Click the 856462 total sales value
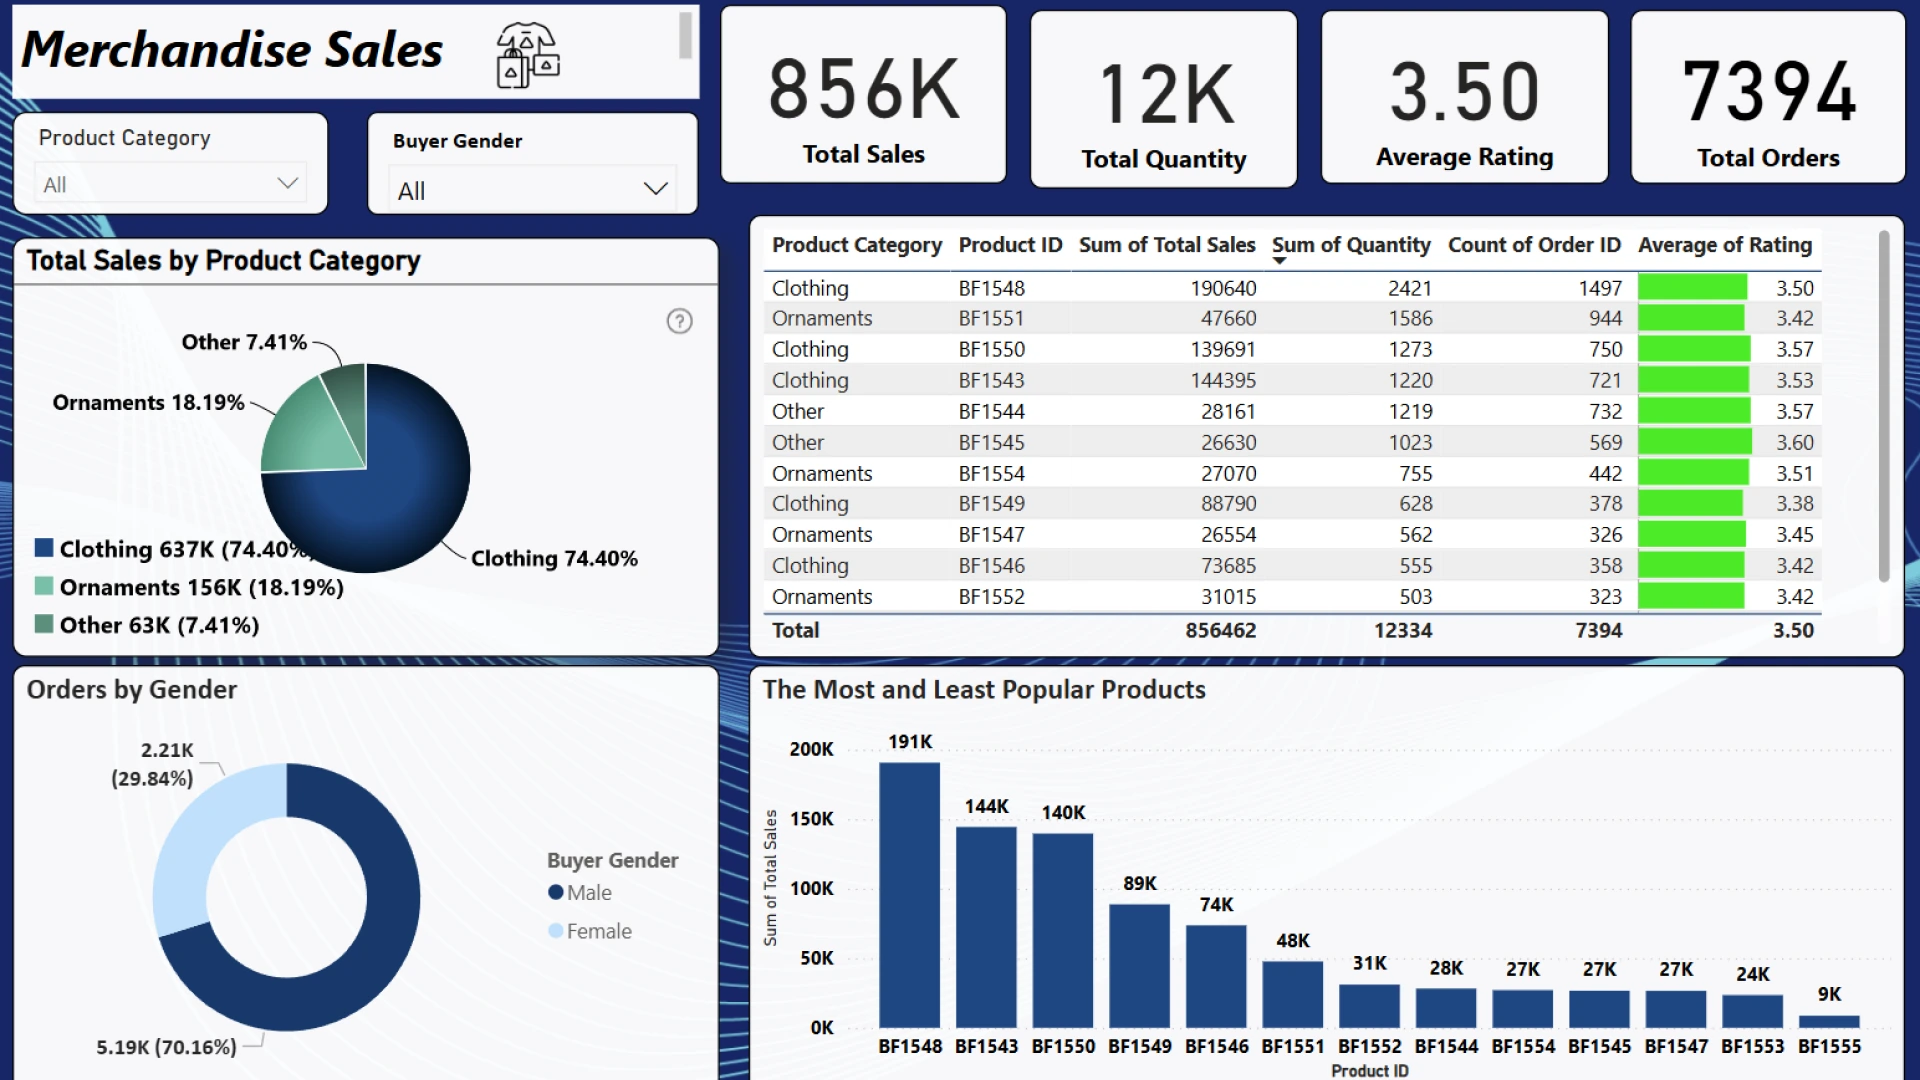The width and height of the screenshot is (1920, 1080). (x=1221, y=630)
